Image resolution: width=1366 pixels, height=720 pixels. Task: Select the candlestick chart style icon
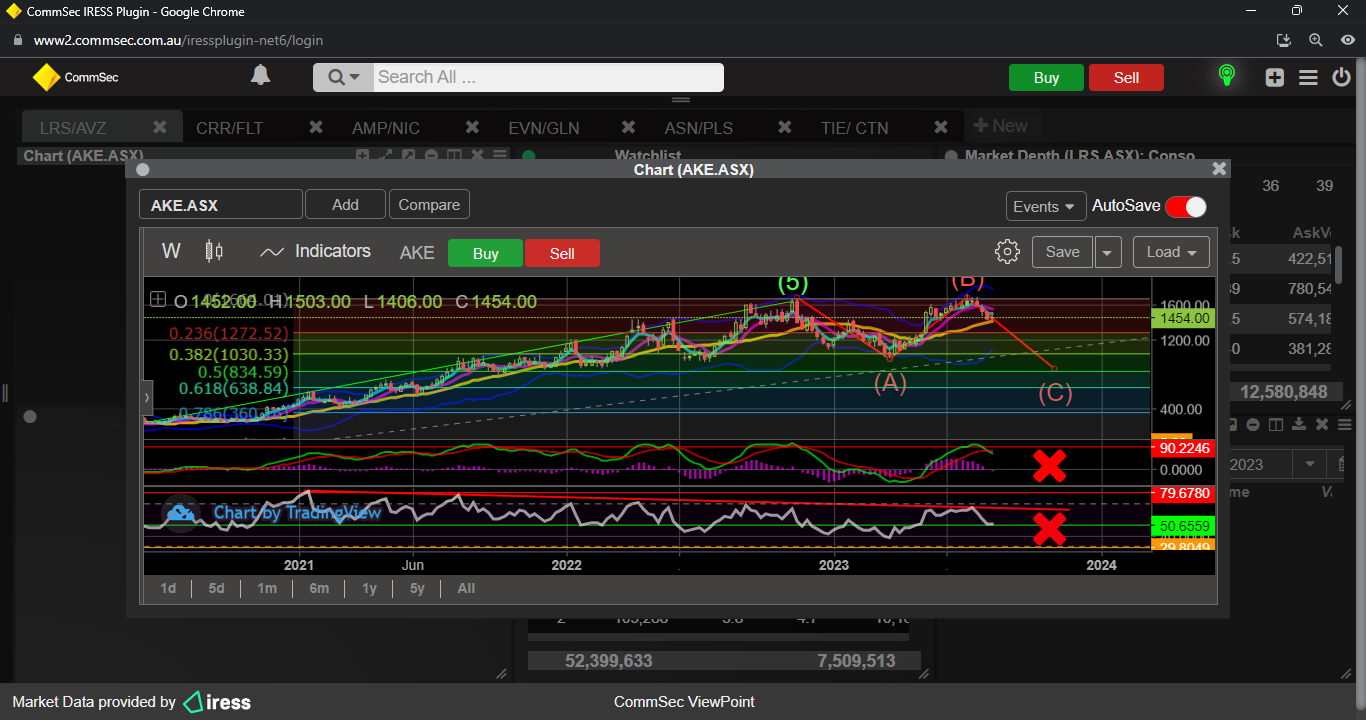[x=214, y=251]
